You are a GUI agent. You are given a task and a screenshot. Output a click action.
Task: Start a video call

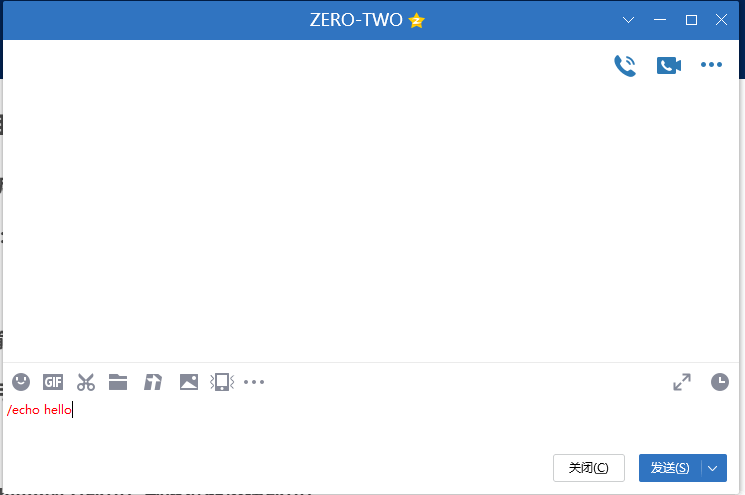(x=669, y=66)
